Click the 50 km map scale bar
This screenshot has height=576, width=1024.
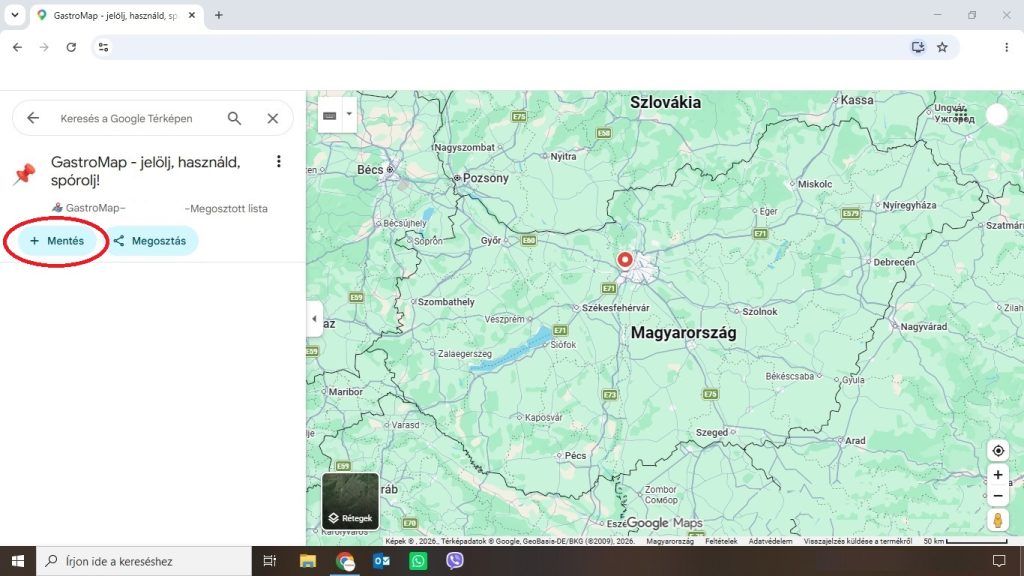coord(965,541)
